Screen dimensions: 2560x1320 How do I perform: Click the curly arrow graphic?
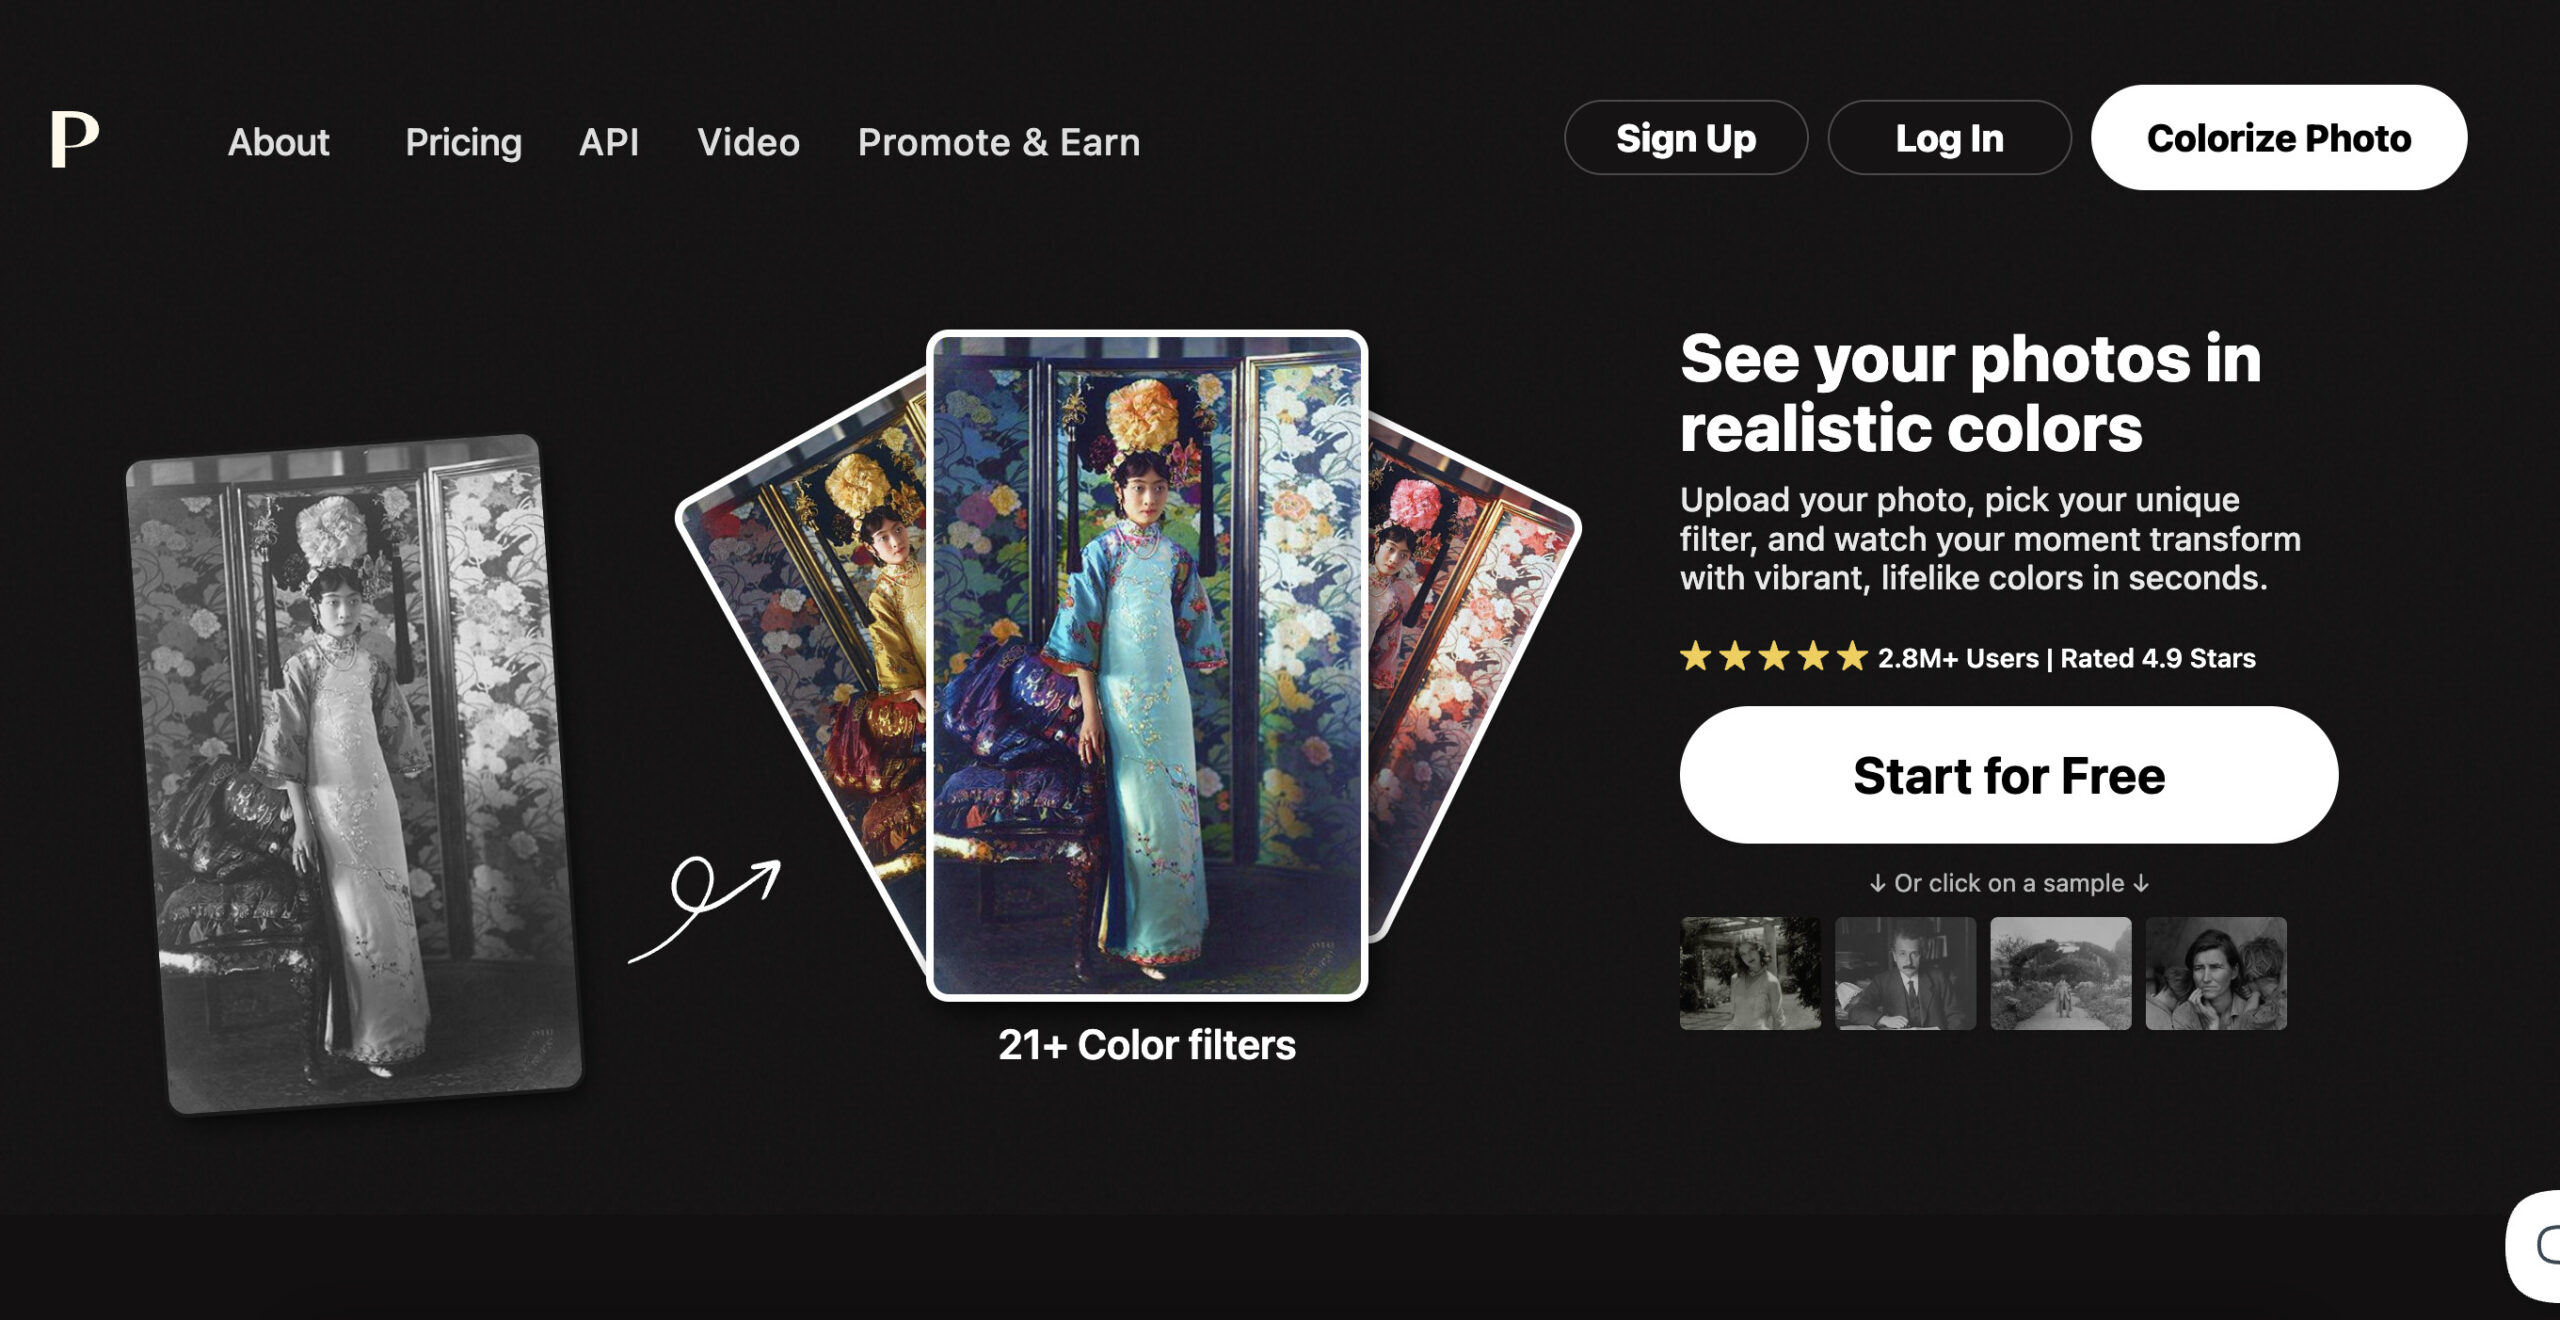(704, 908)
